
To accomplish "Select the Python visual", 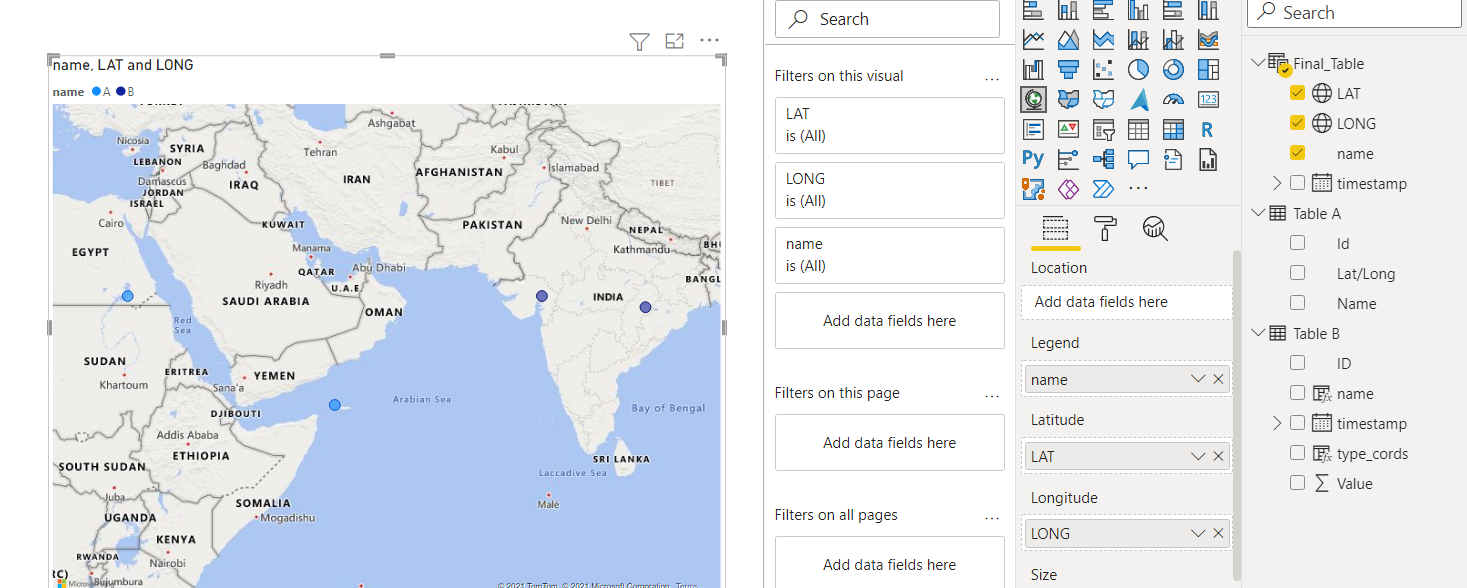I will (1033, 158).
